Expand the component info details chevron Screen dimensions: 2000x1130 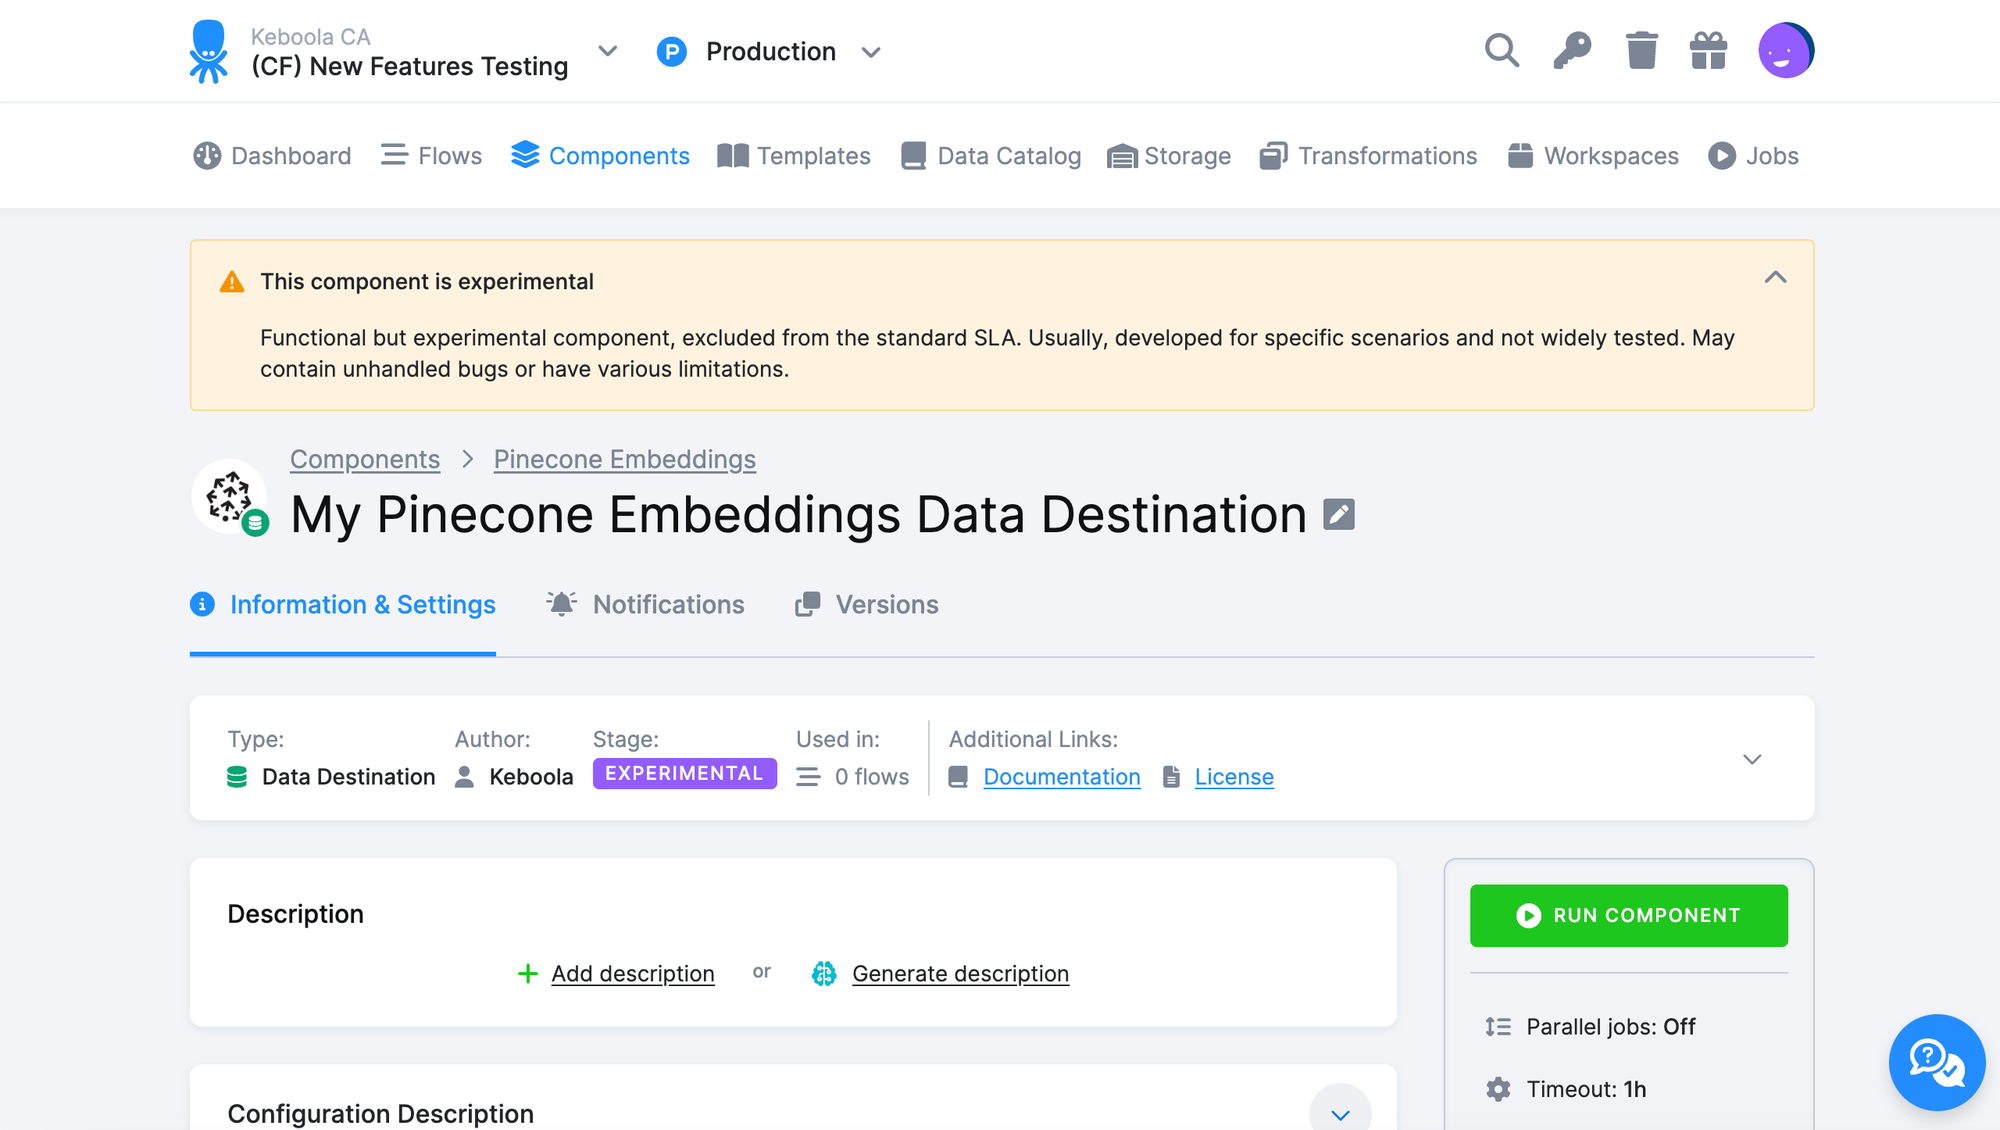[x=1752, y=759]
